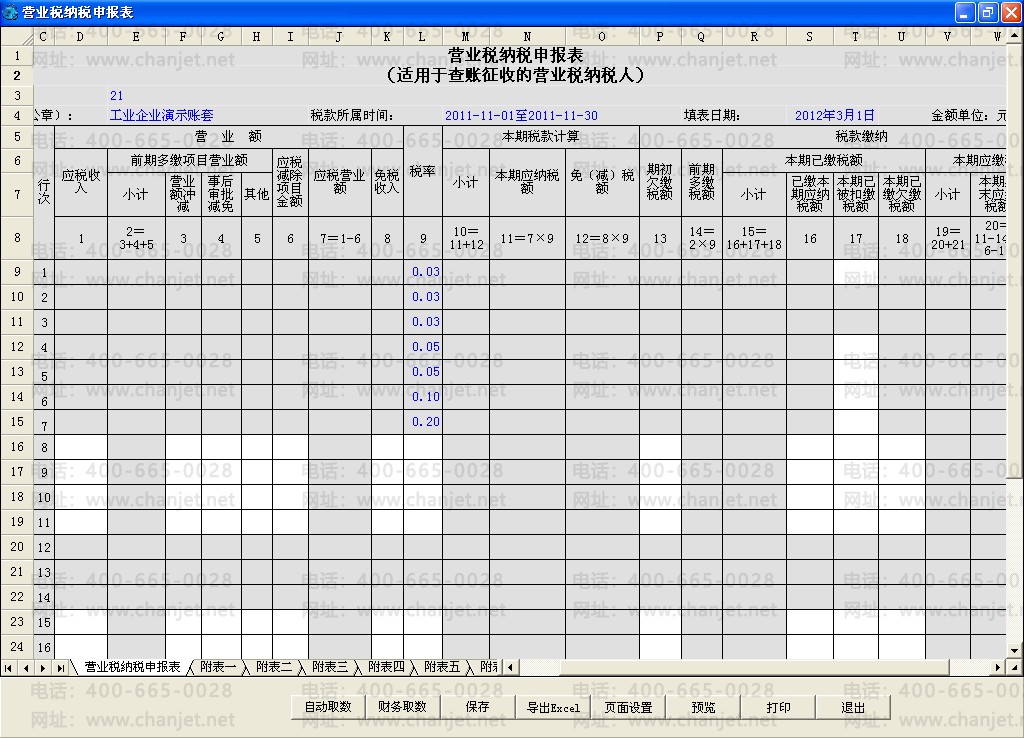Click the 本期已被扣缴税额 heading cell
The width and height of the screenshot is (1024, 738).
click(x=856, y=194)
